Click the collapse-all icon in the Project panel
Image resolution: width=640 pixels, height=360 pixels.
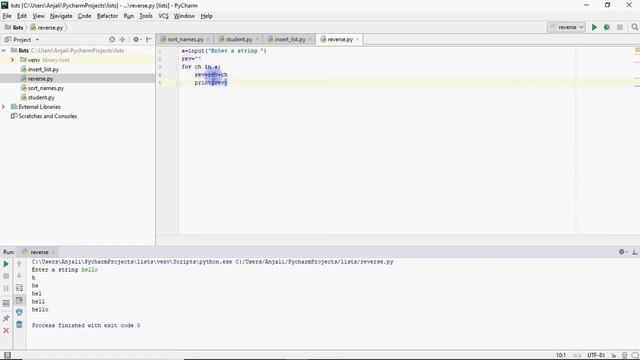pos(122,40)
